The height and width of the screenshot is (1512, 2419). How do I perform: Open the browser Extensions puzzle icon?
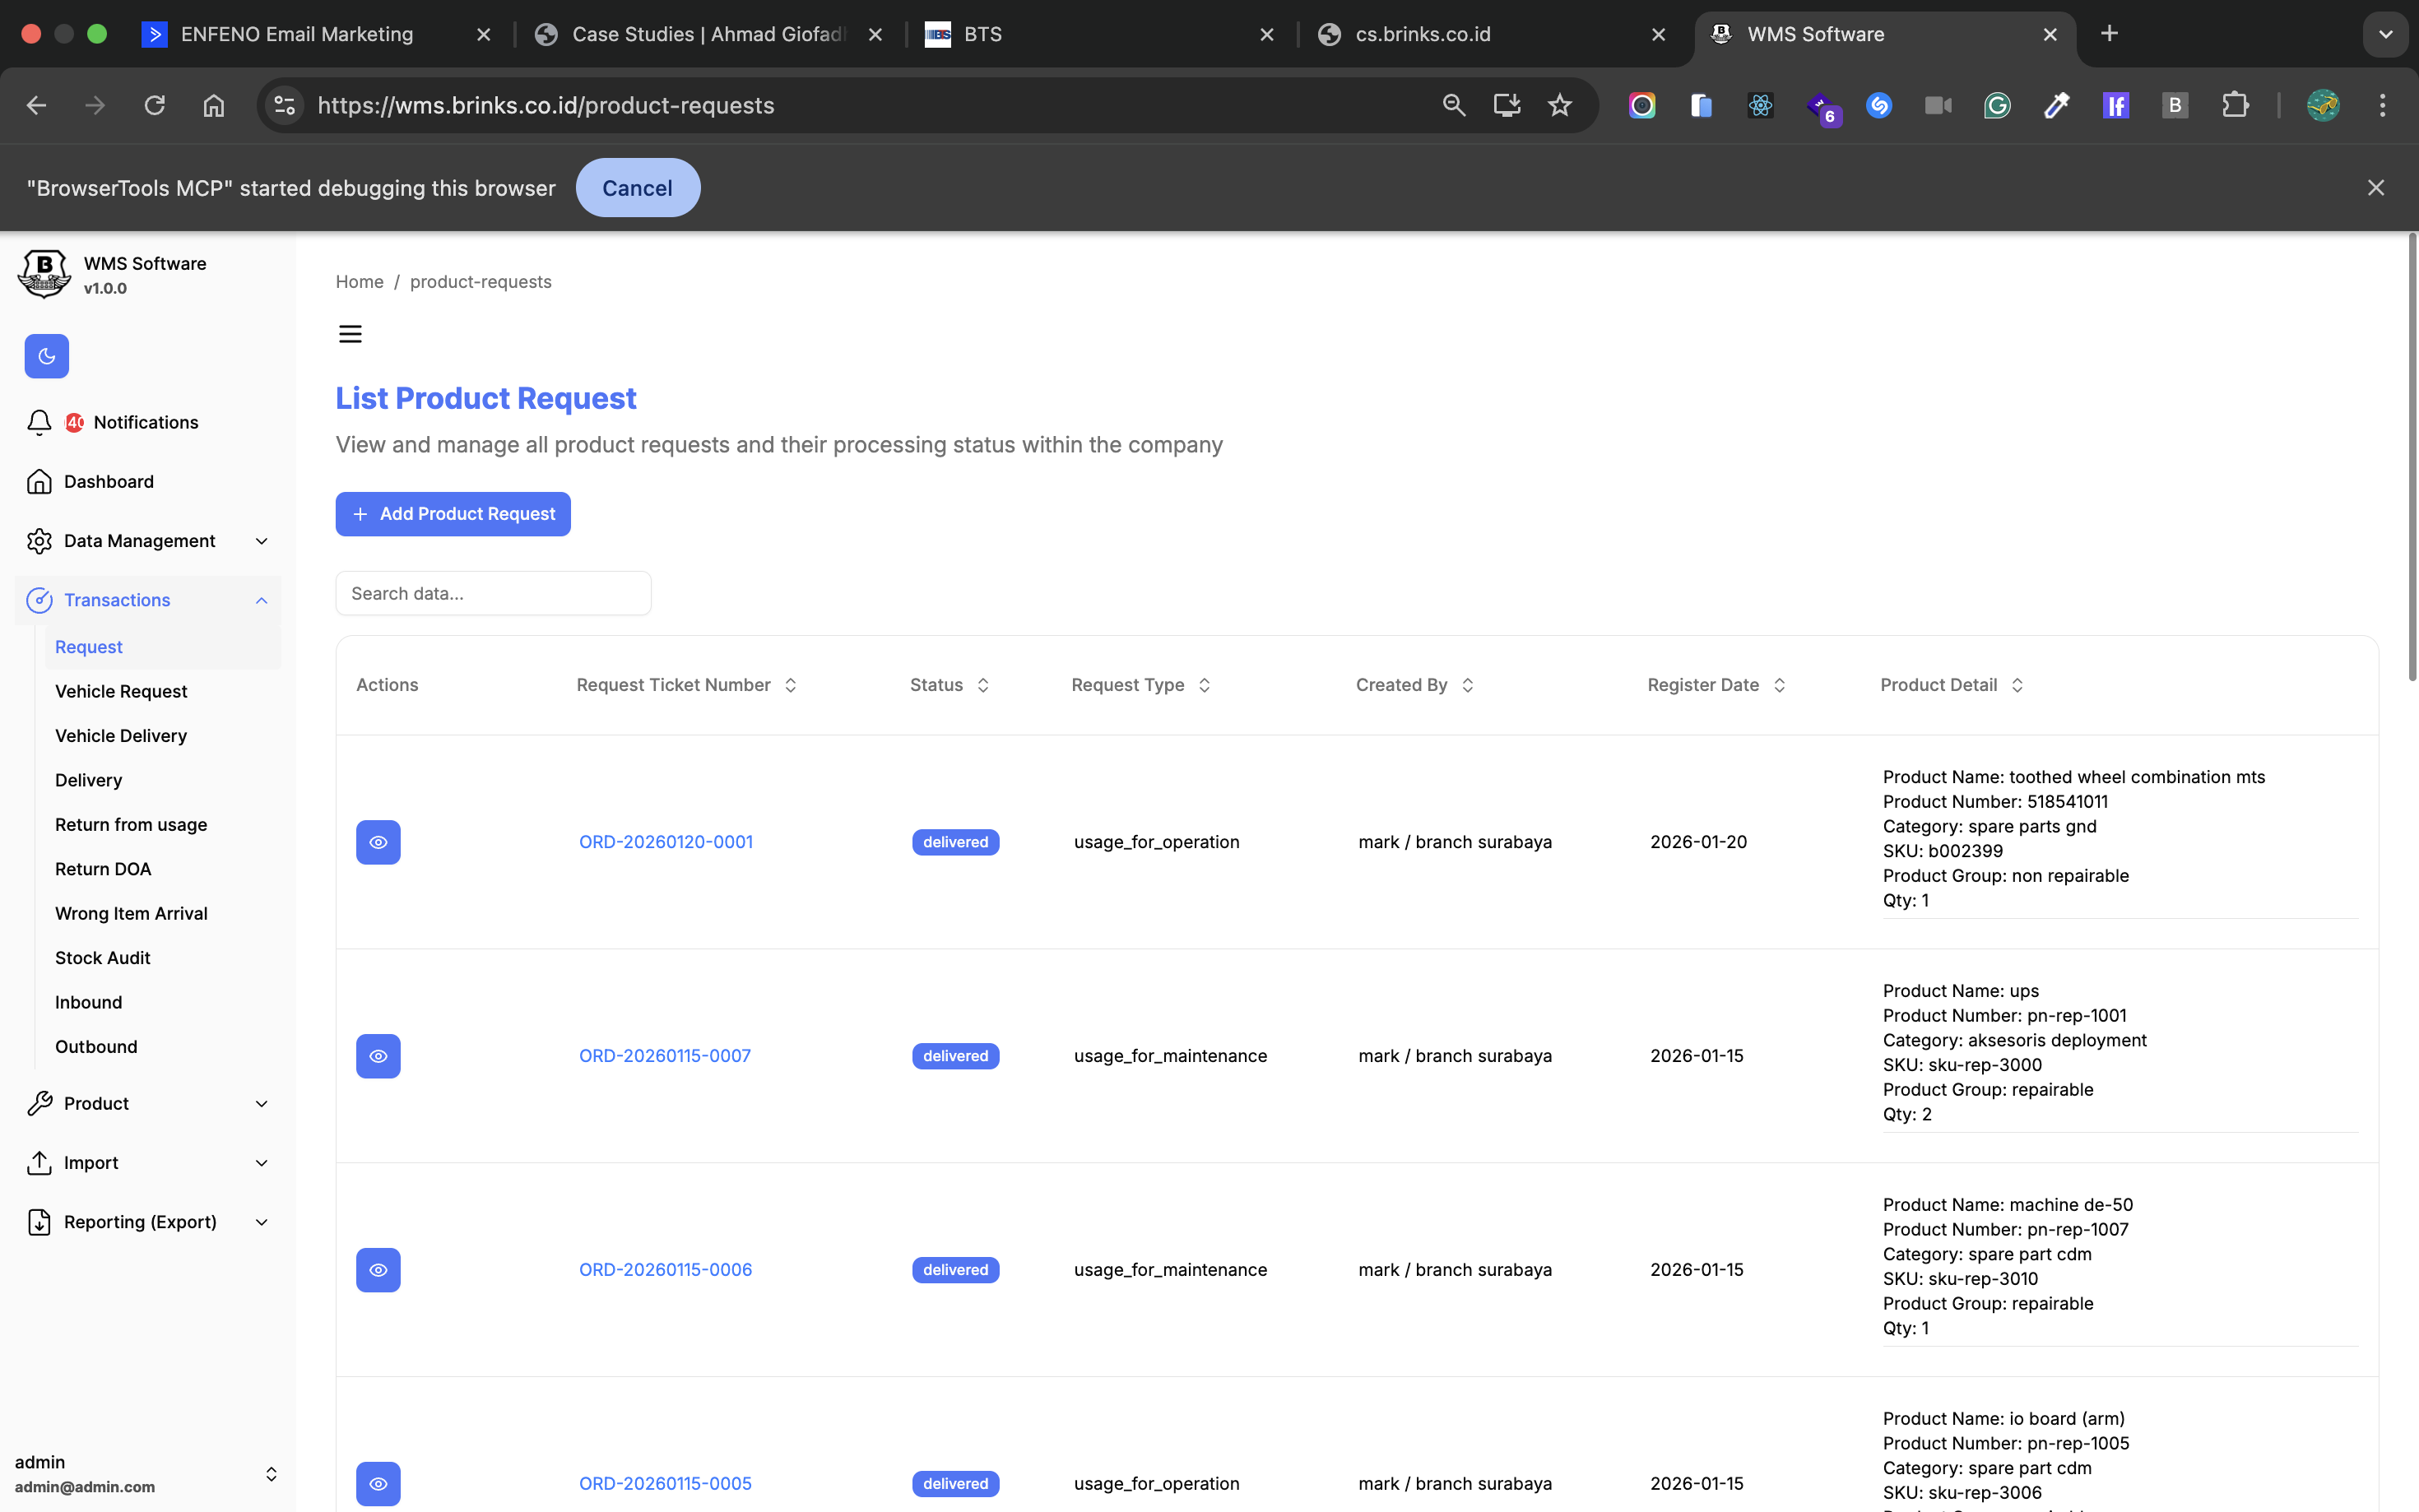[x=2234, y=105]
